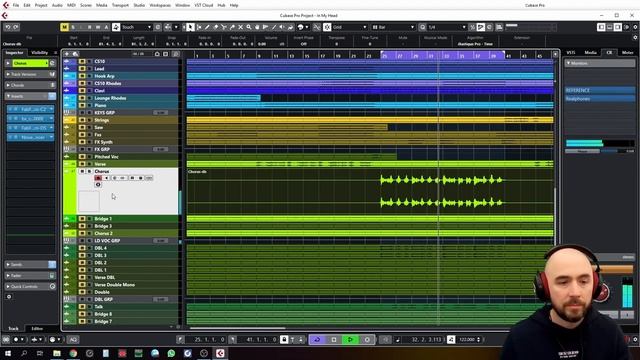Click the Add Track plus icon

click(67, 54)
